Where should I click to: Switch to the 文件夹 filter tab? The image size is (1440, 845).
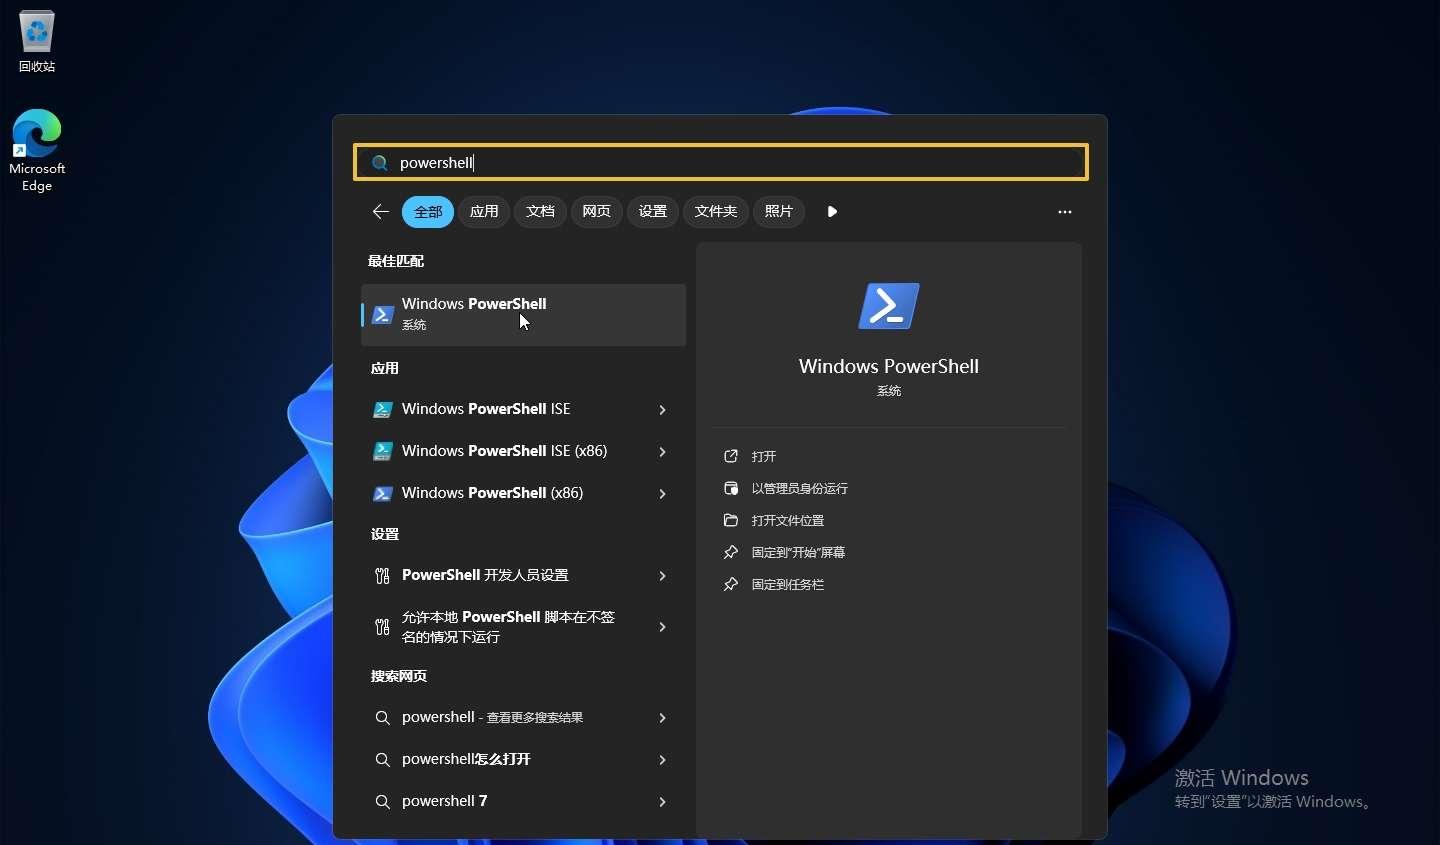click(x=716, y=211)
